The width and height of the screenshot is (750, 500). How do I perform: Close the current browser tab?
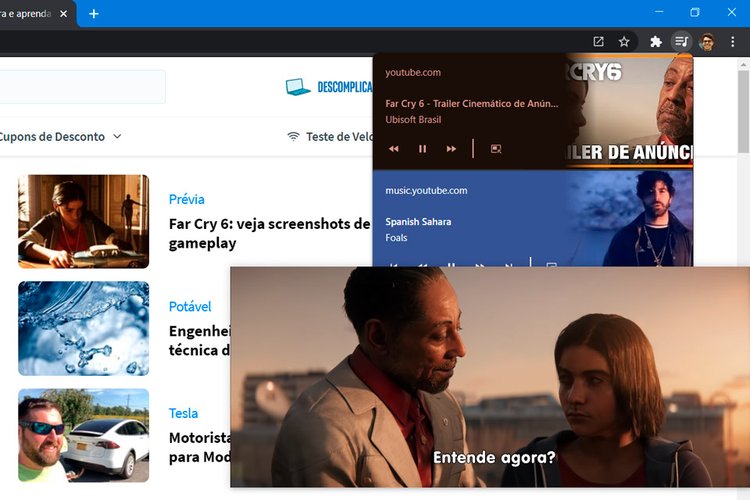pos(63,14)
